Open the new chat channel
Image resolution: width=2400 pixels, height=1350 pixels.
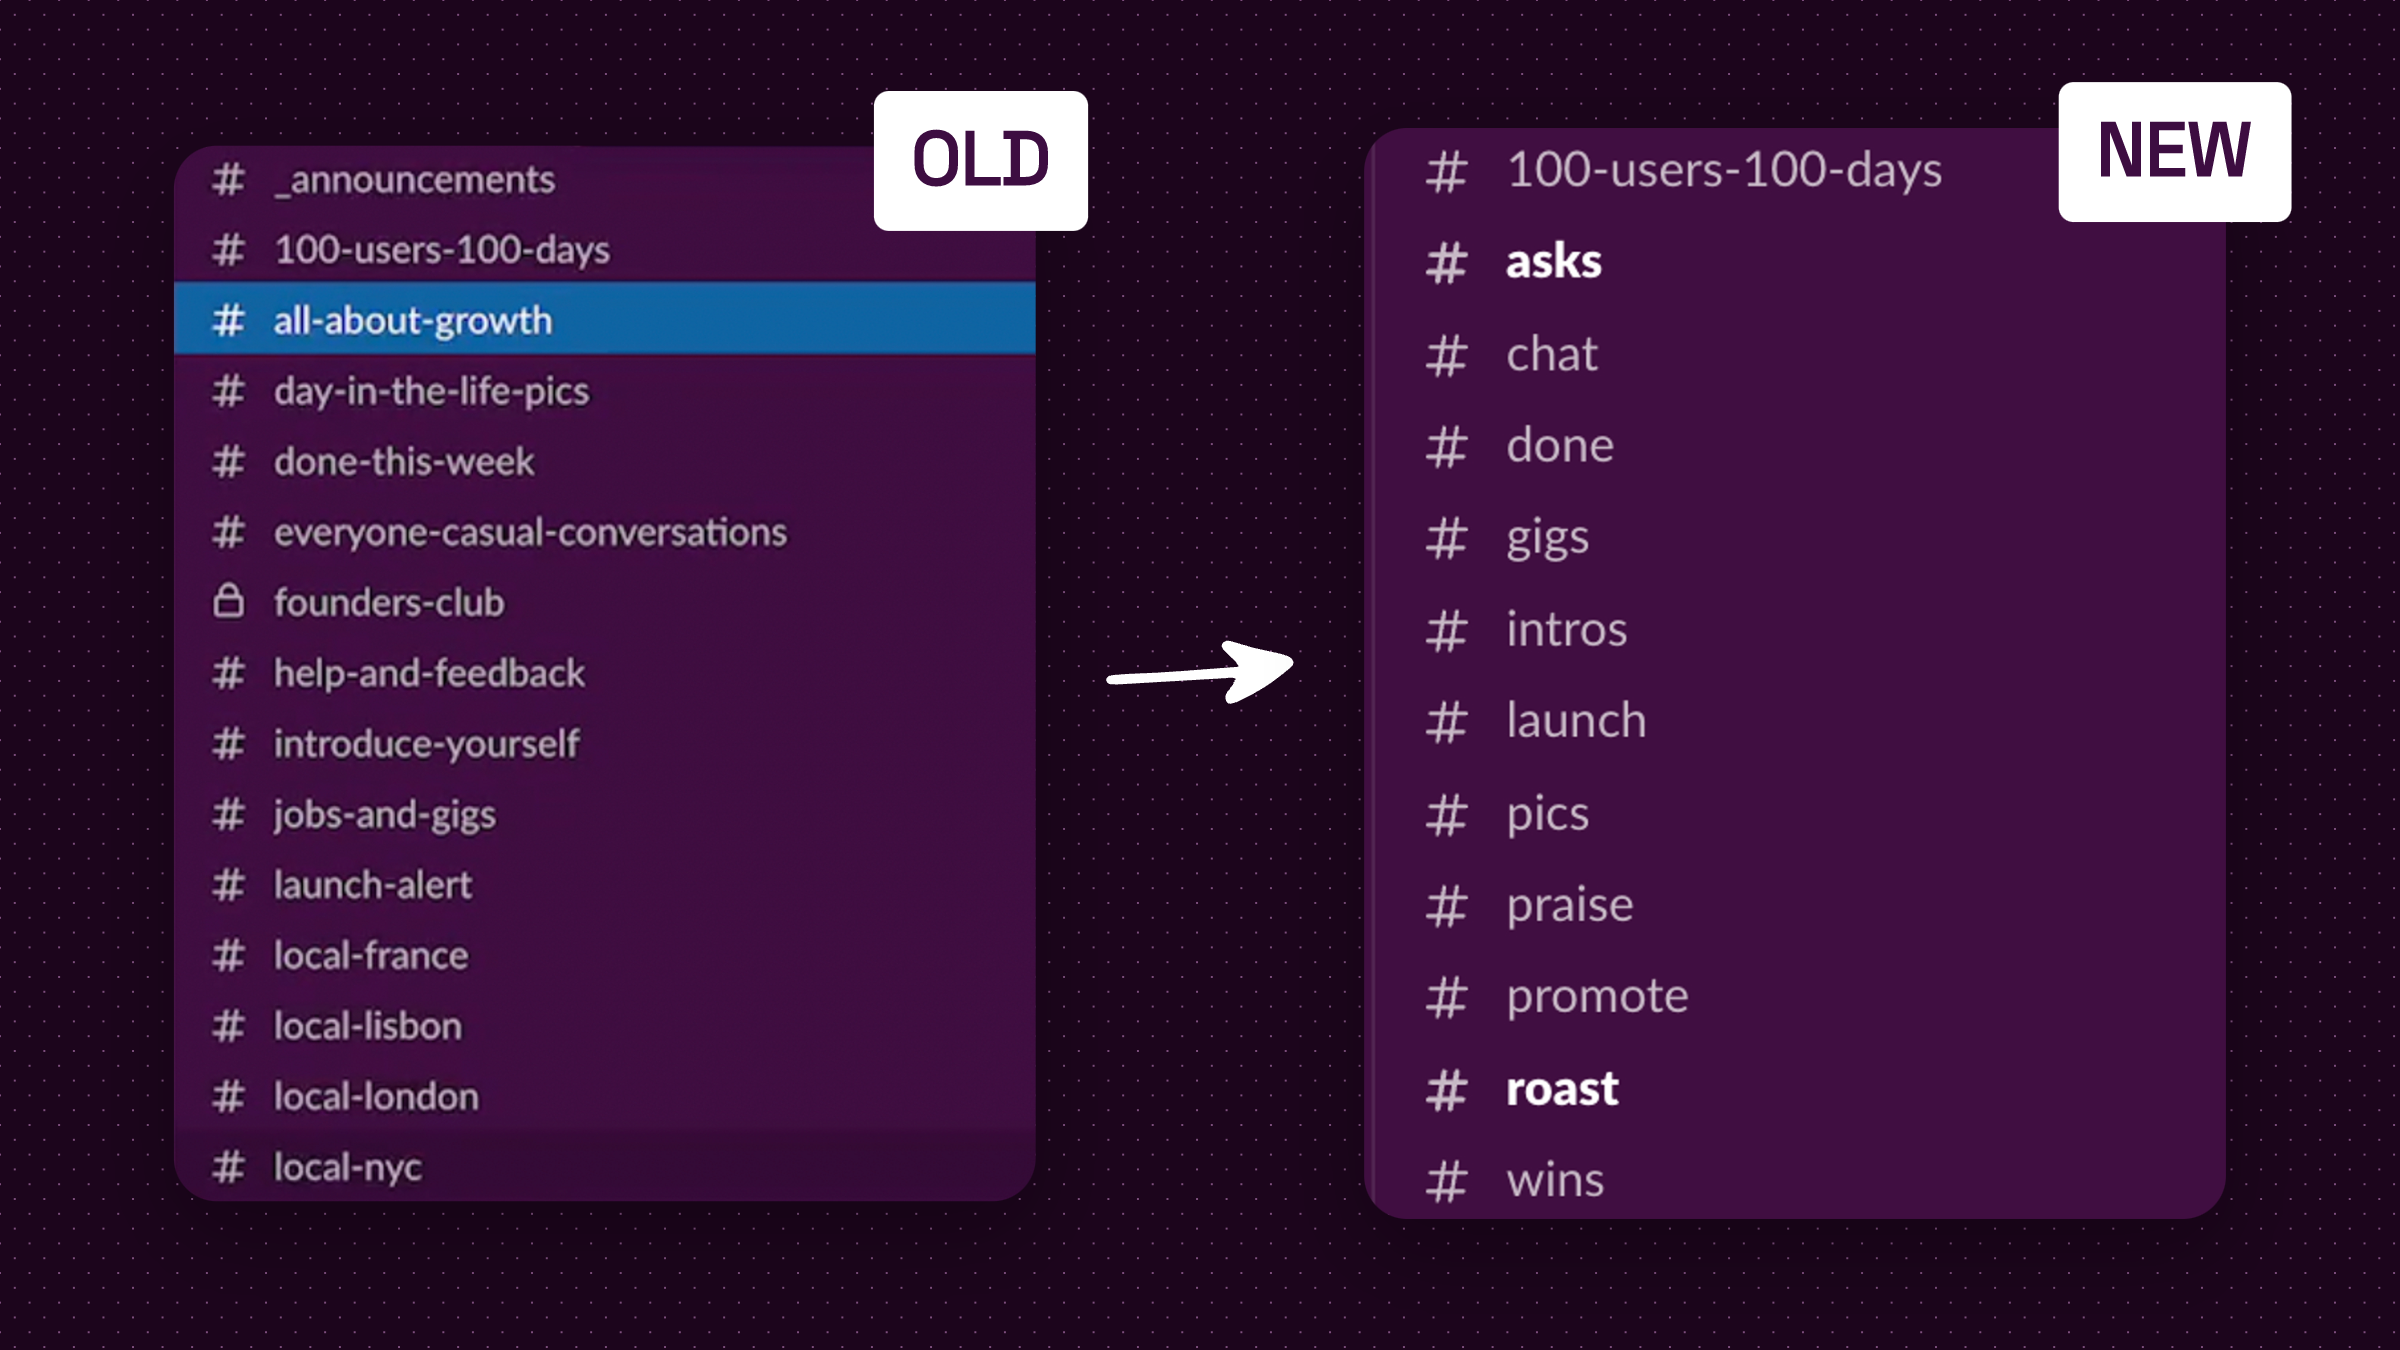tap(1552, 354)
